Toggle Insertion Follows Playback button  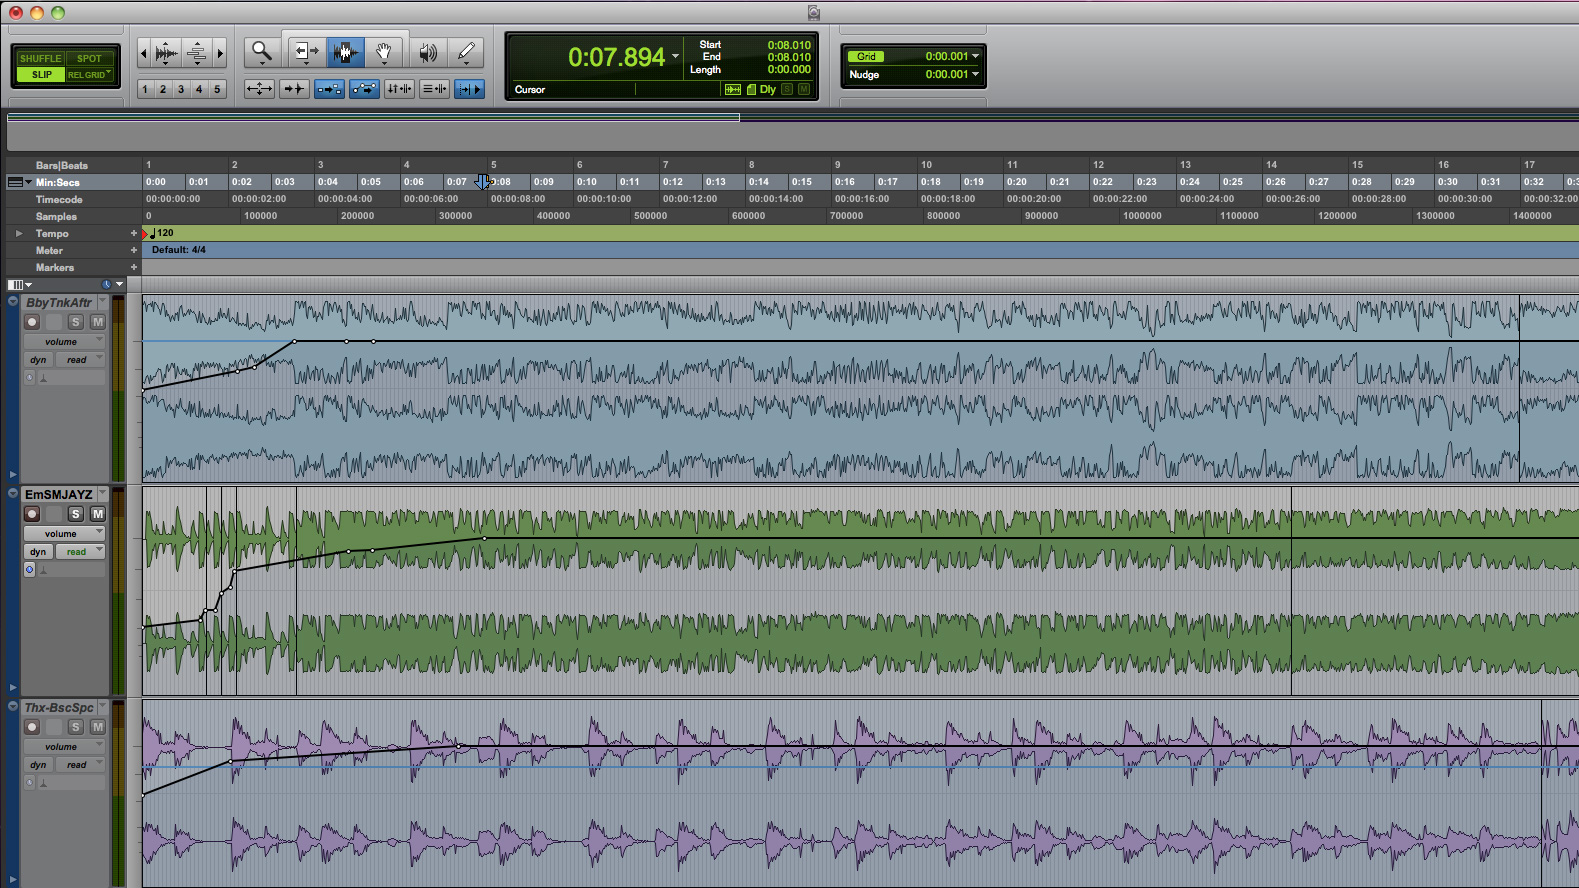(x=469, y=89)
